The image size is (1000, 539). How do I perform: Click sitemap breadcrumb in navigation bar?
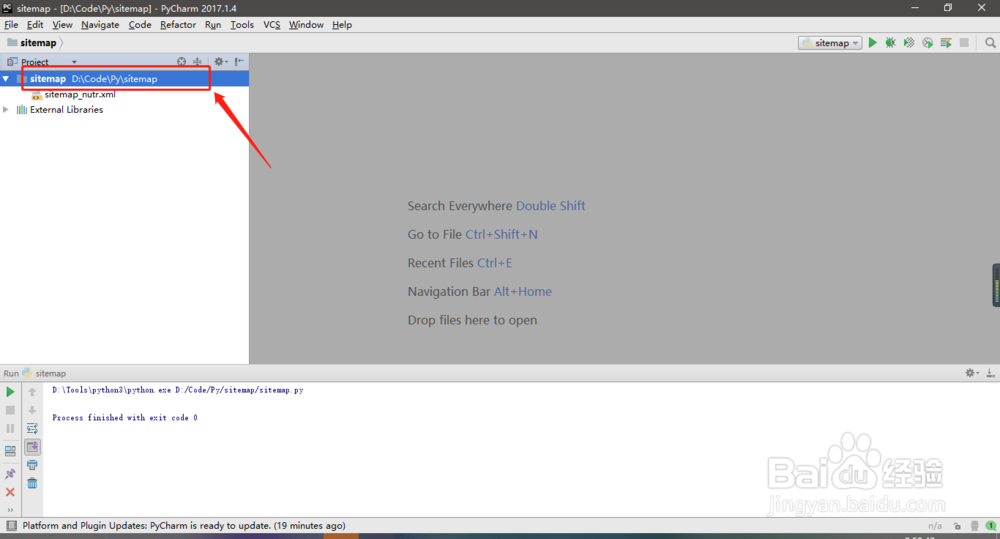pos(38,43)
